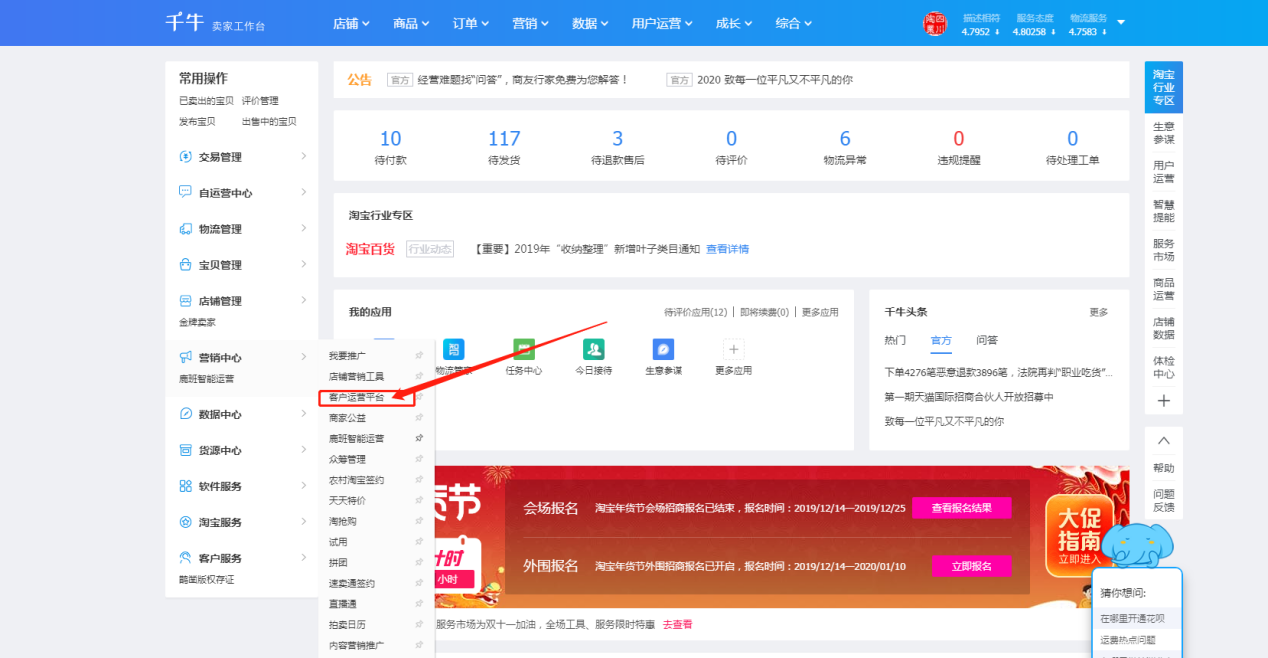Select 拍卖日历 in the submenu

click(x=347, y=624)
